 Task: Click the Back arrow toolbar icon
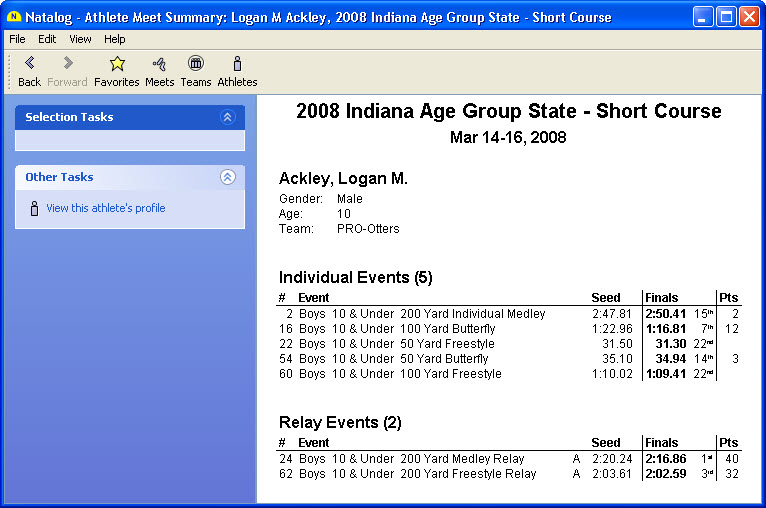click(x=29, y=64)
